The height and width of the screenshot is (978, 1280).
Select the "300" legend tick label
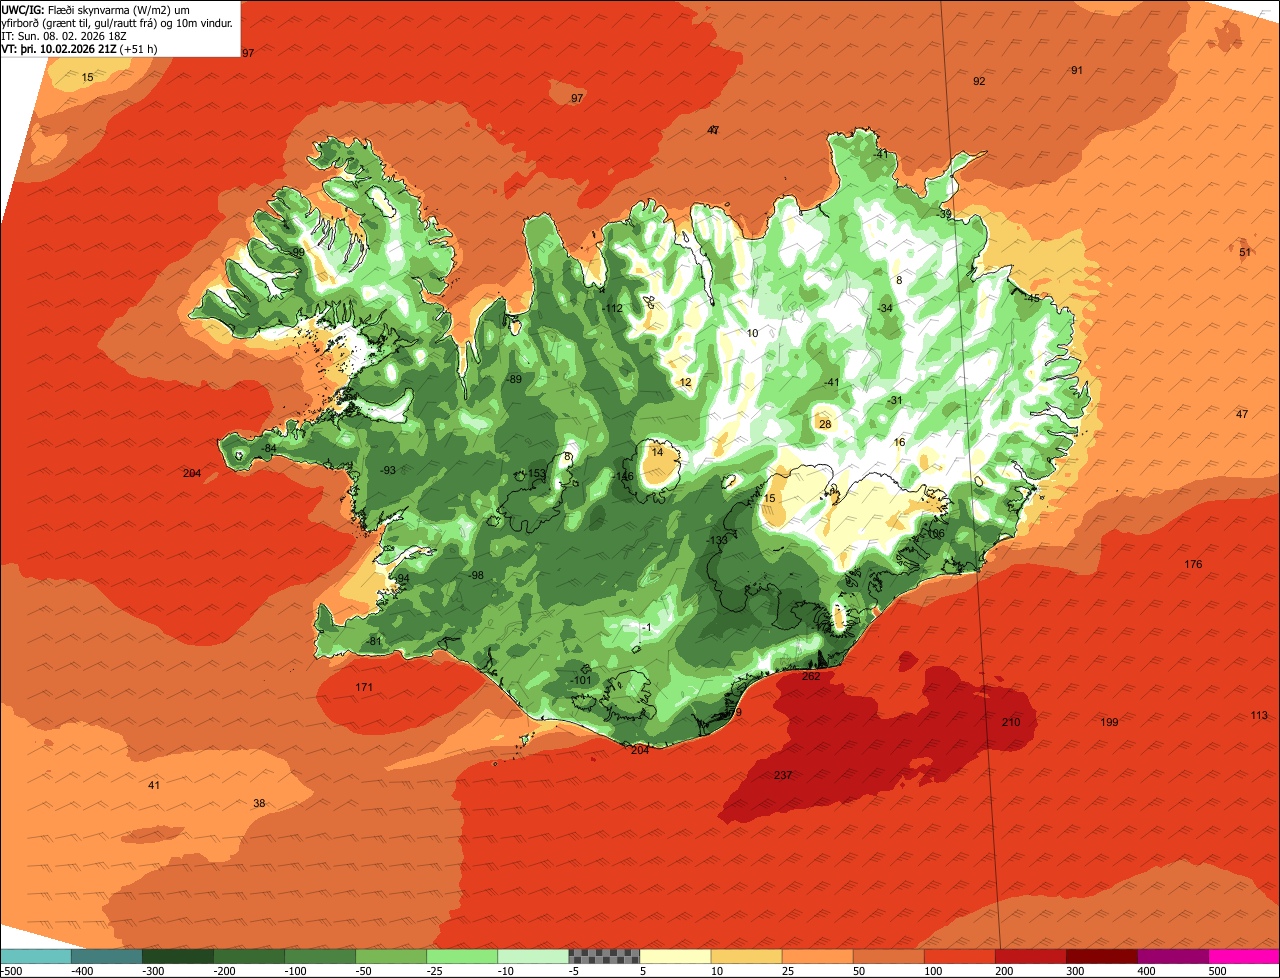(1075, 971)
